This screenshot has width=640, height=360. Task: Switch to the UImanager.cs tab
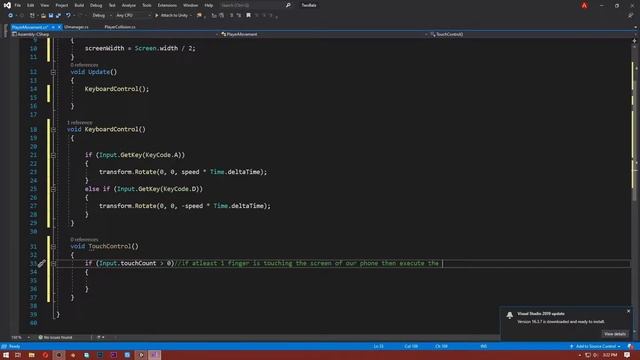76,27
